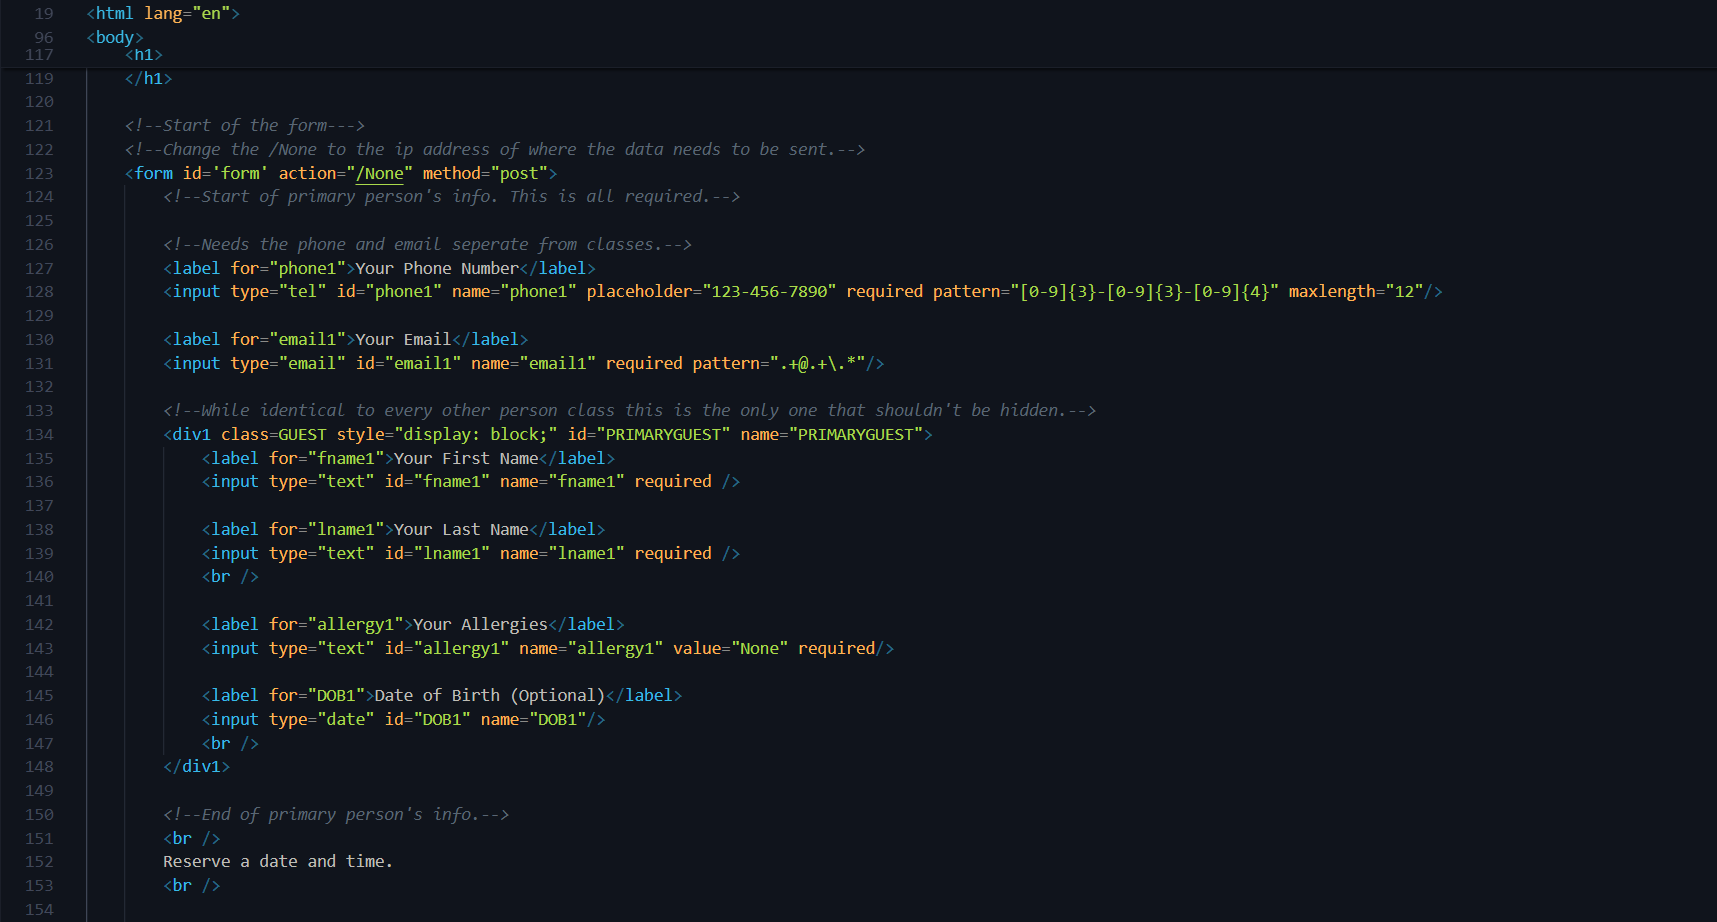Click the style value "display: block;"

click(x=476, y=435)
